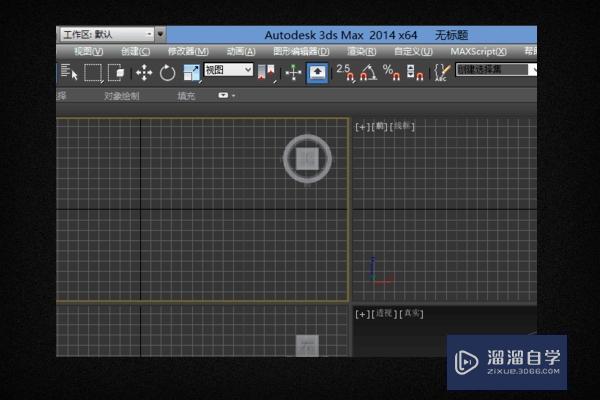Open Edit Named Selection Sets

click(x=442, y=72)
